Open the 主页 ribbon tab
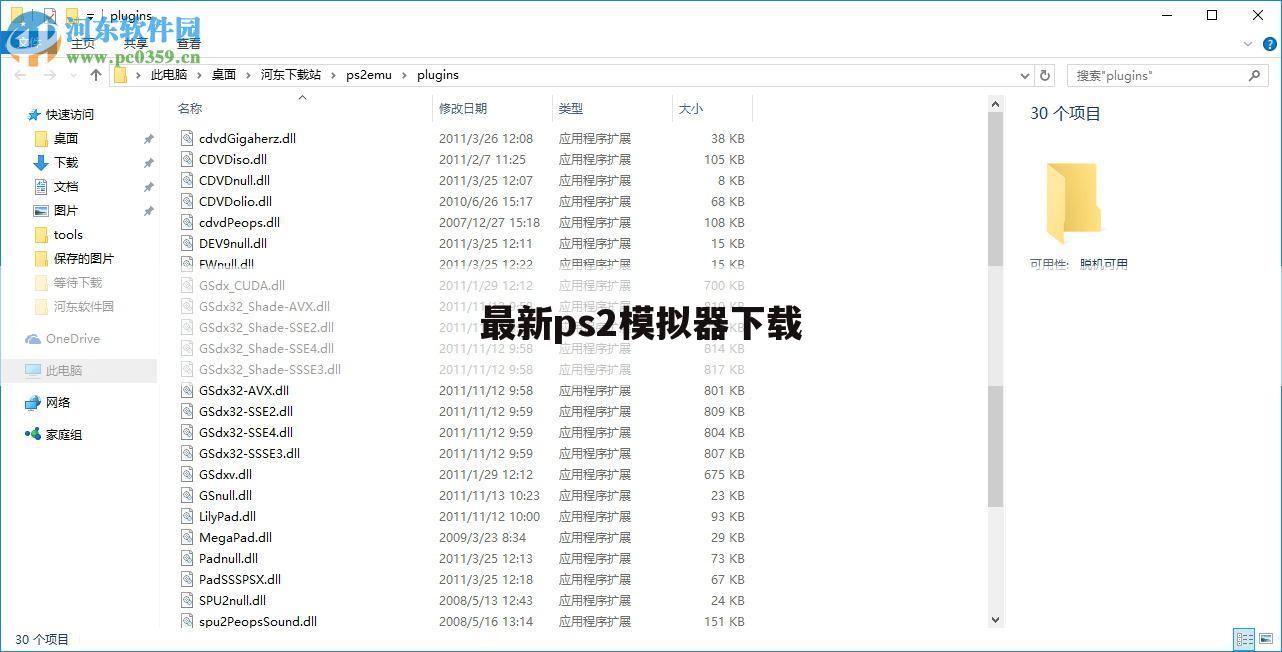Screen dimensions: 1282x652 click(x=83, y=44)
